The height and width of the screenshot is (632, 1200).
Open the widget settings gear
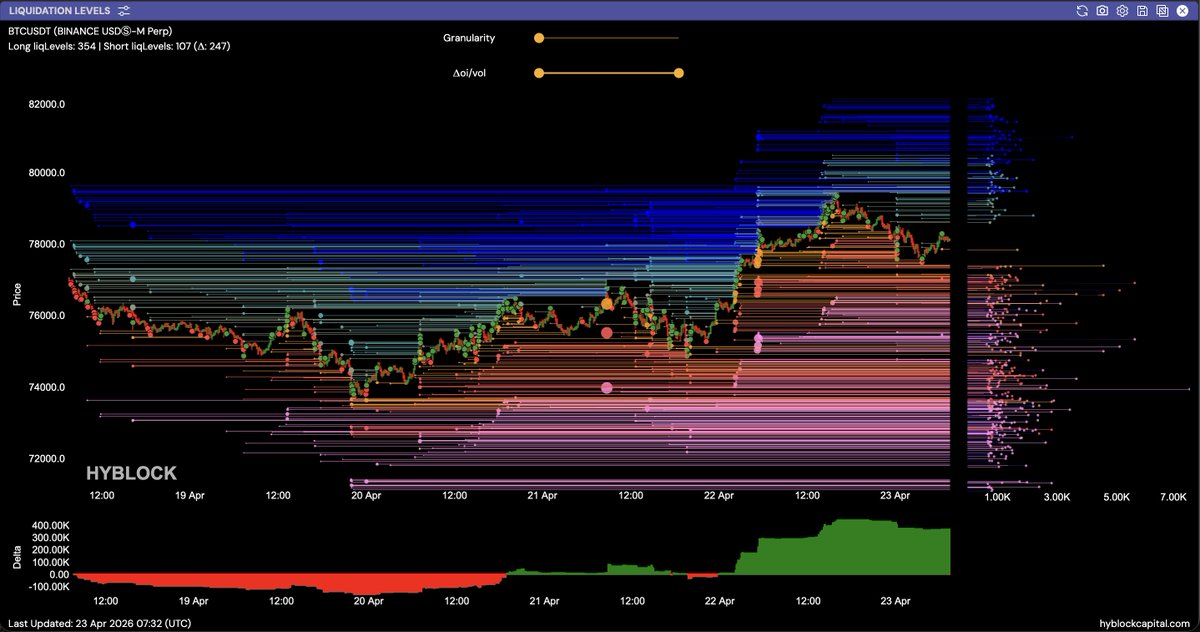(1122, 10)
